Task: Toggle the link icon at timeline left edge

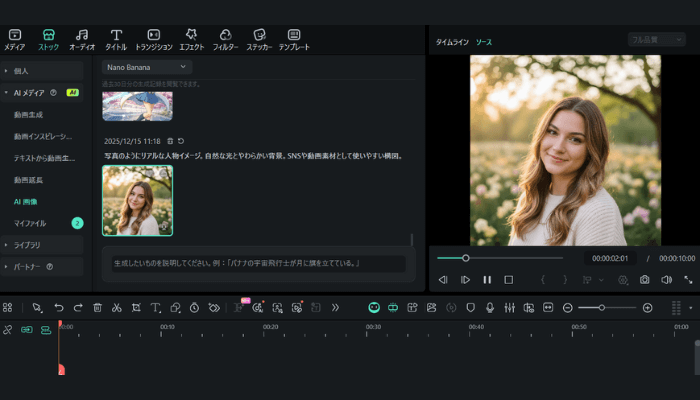Action: click(8, 329)
